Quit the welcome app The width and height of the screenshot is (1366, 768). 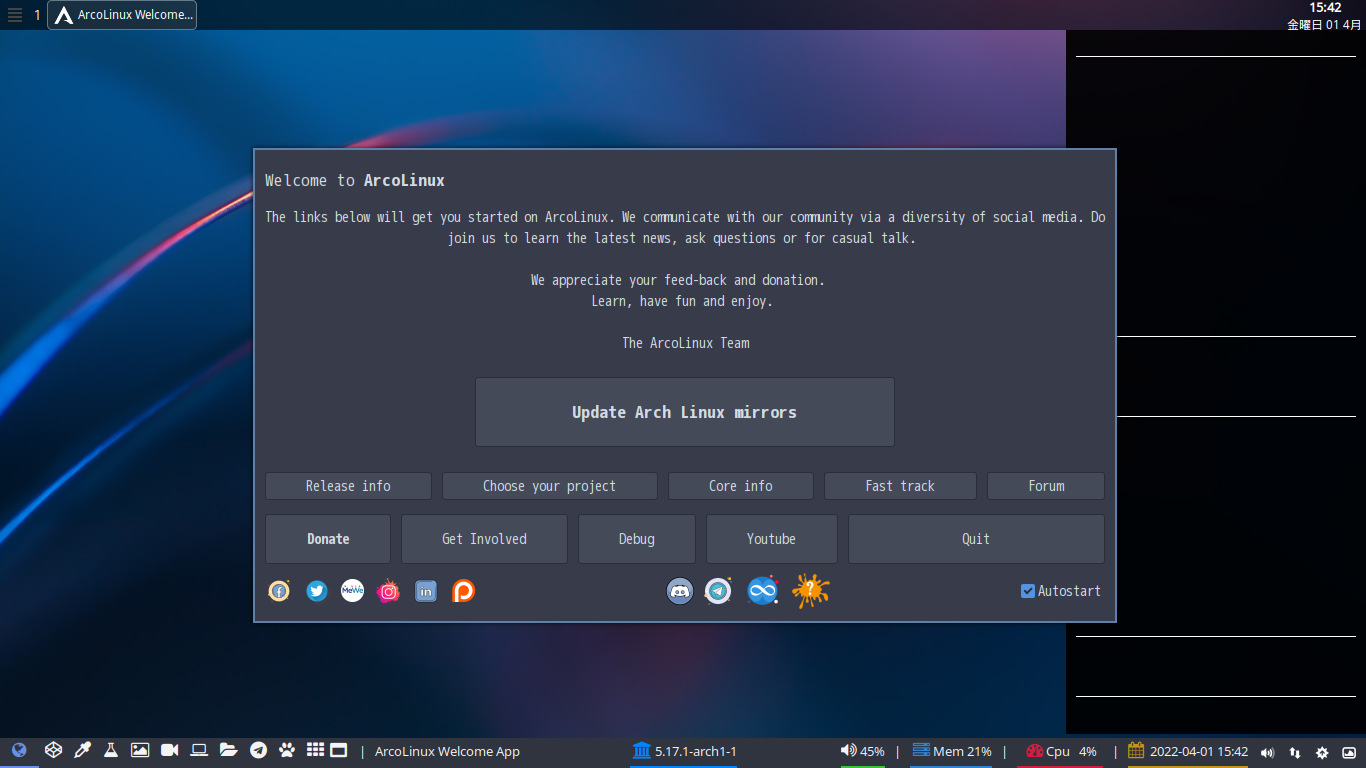[976, 539]
